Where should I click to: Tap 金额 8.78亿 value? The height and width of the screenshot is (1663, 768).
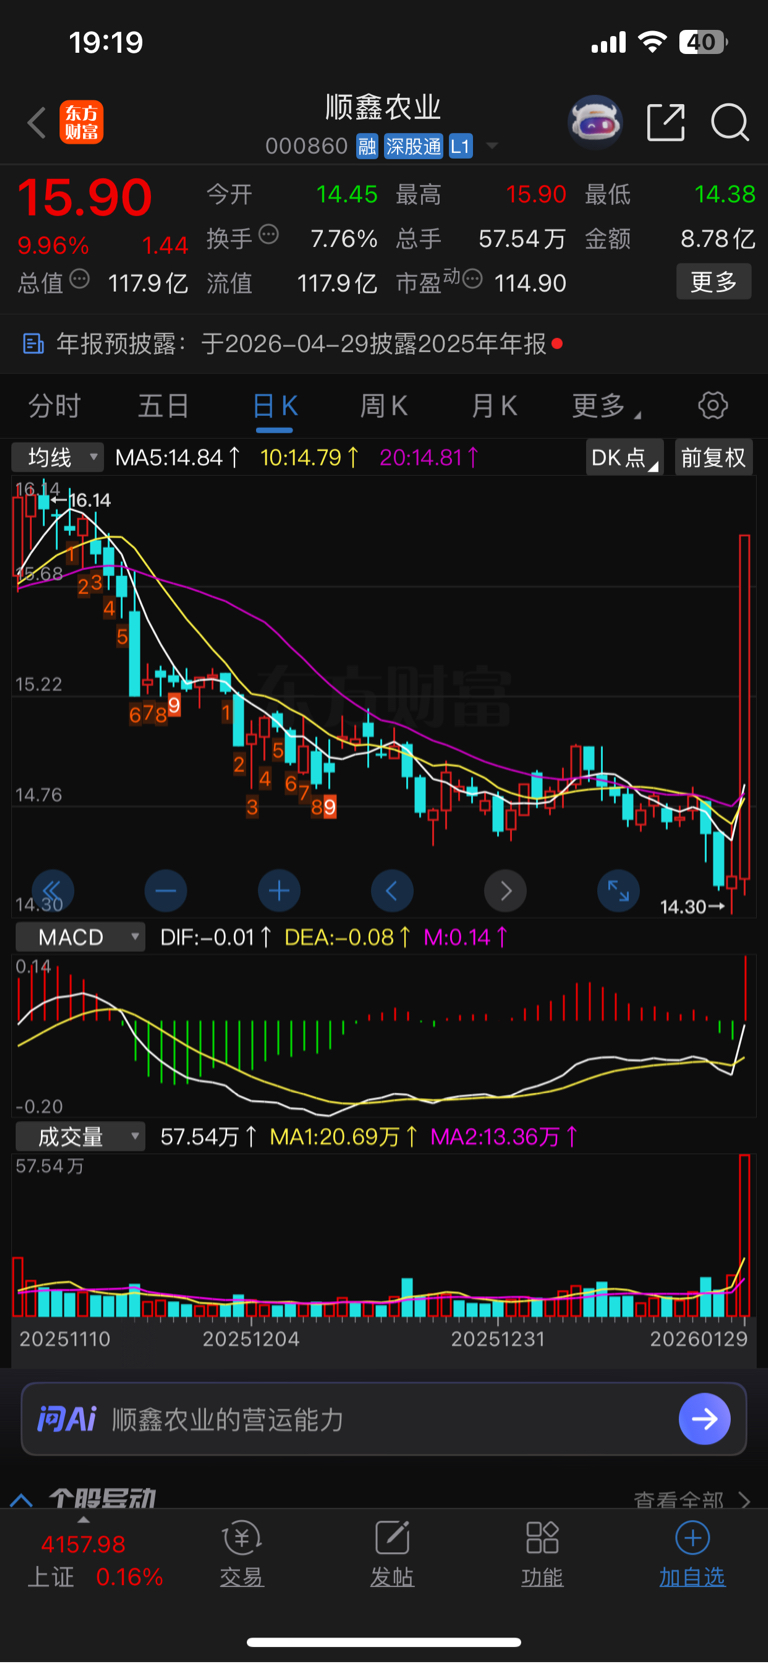pyautogui.click(x=718, y=239)
